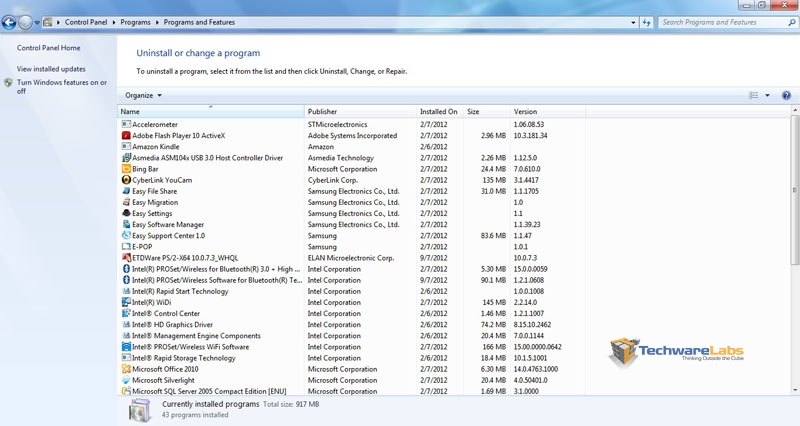Image resolution: width=800 pixels, height=426 pixels.
Task: Click the CyberLink Corp. publisher cell
Action: coord(333,180)
